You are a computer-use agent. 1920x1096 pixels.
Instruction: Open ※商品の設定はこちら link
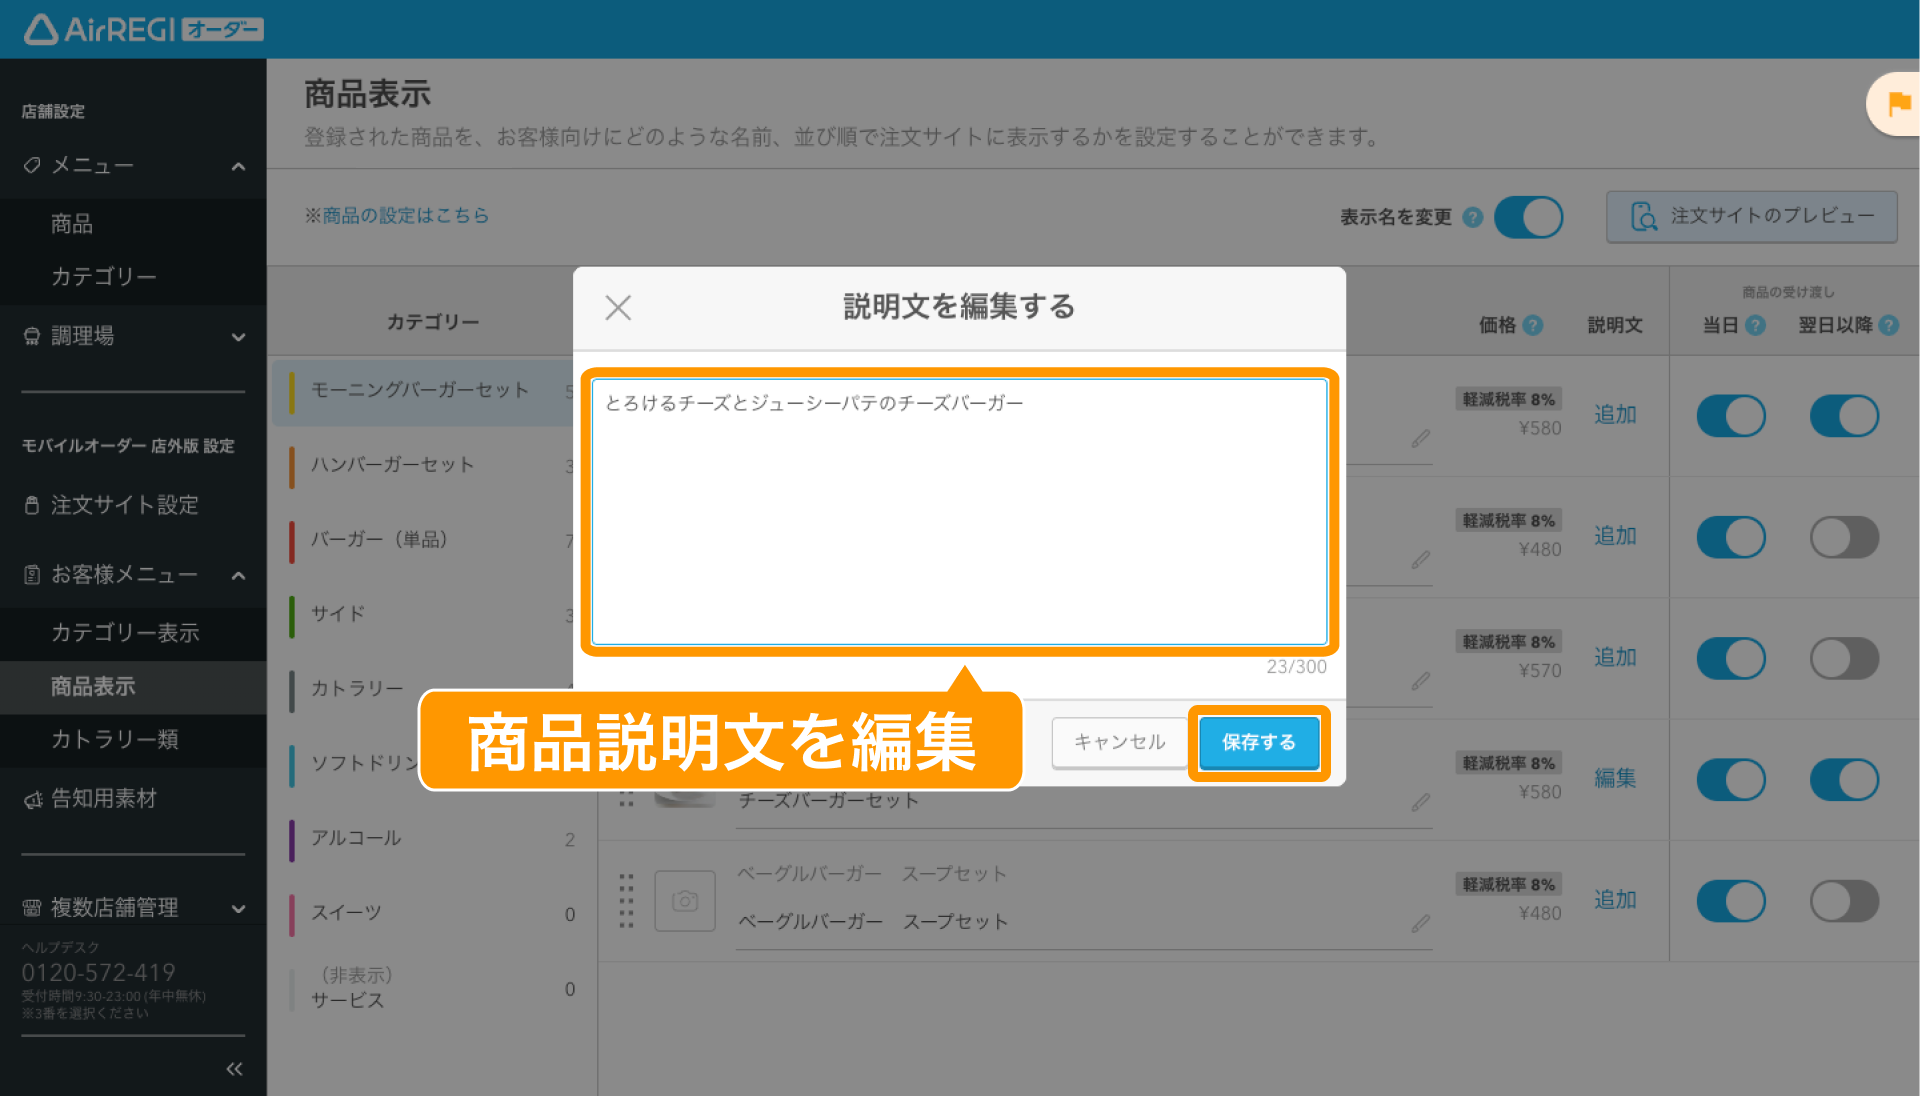click(397, 215)
